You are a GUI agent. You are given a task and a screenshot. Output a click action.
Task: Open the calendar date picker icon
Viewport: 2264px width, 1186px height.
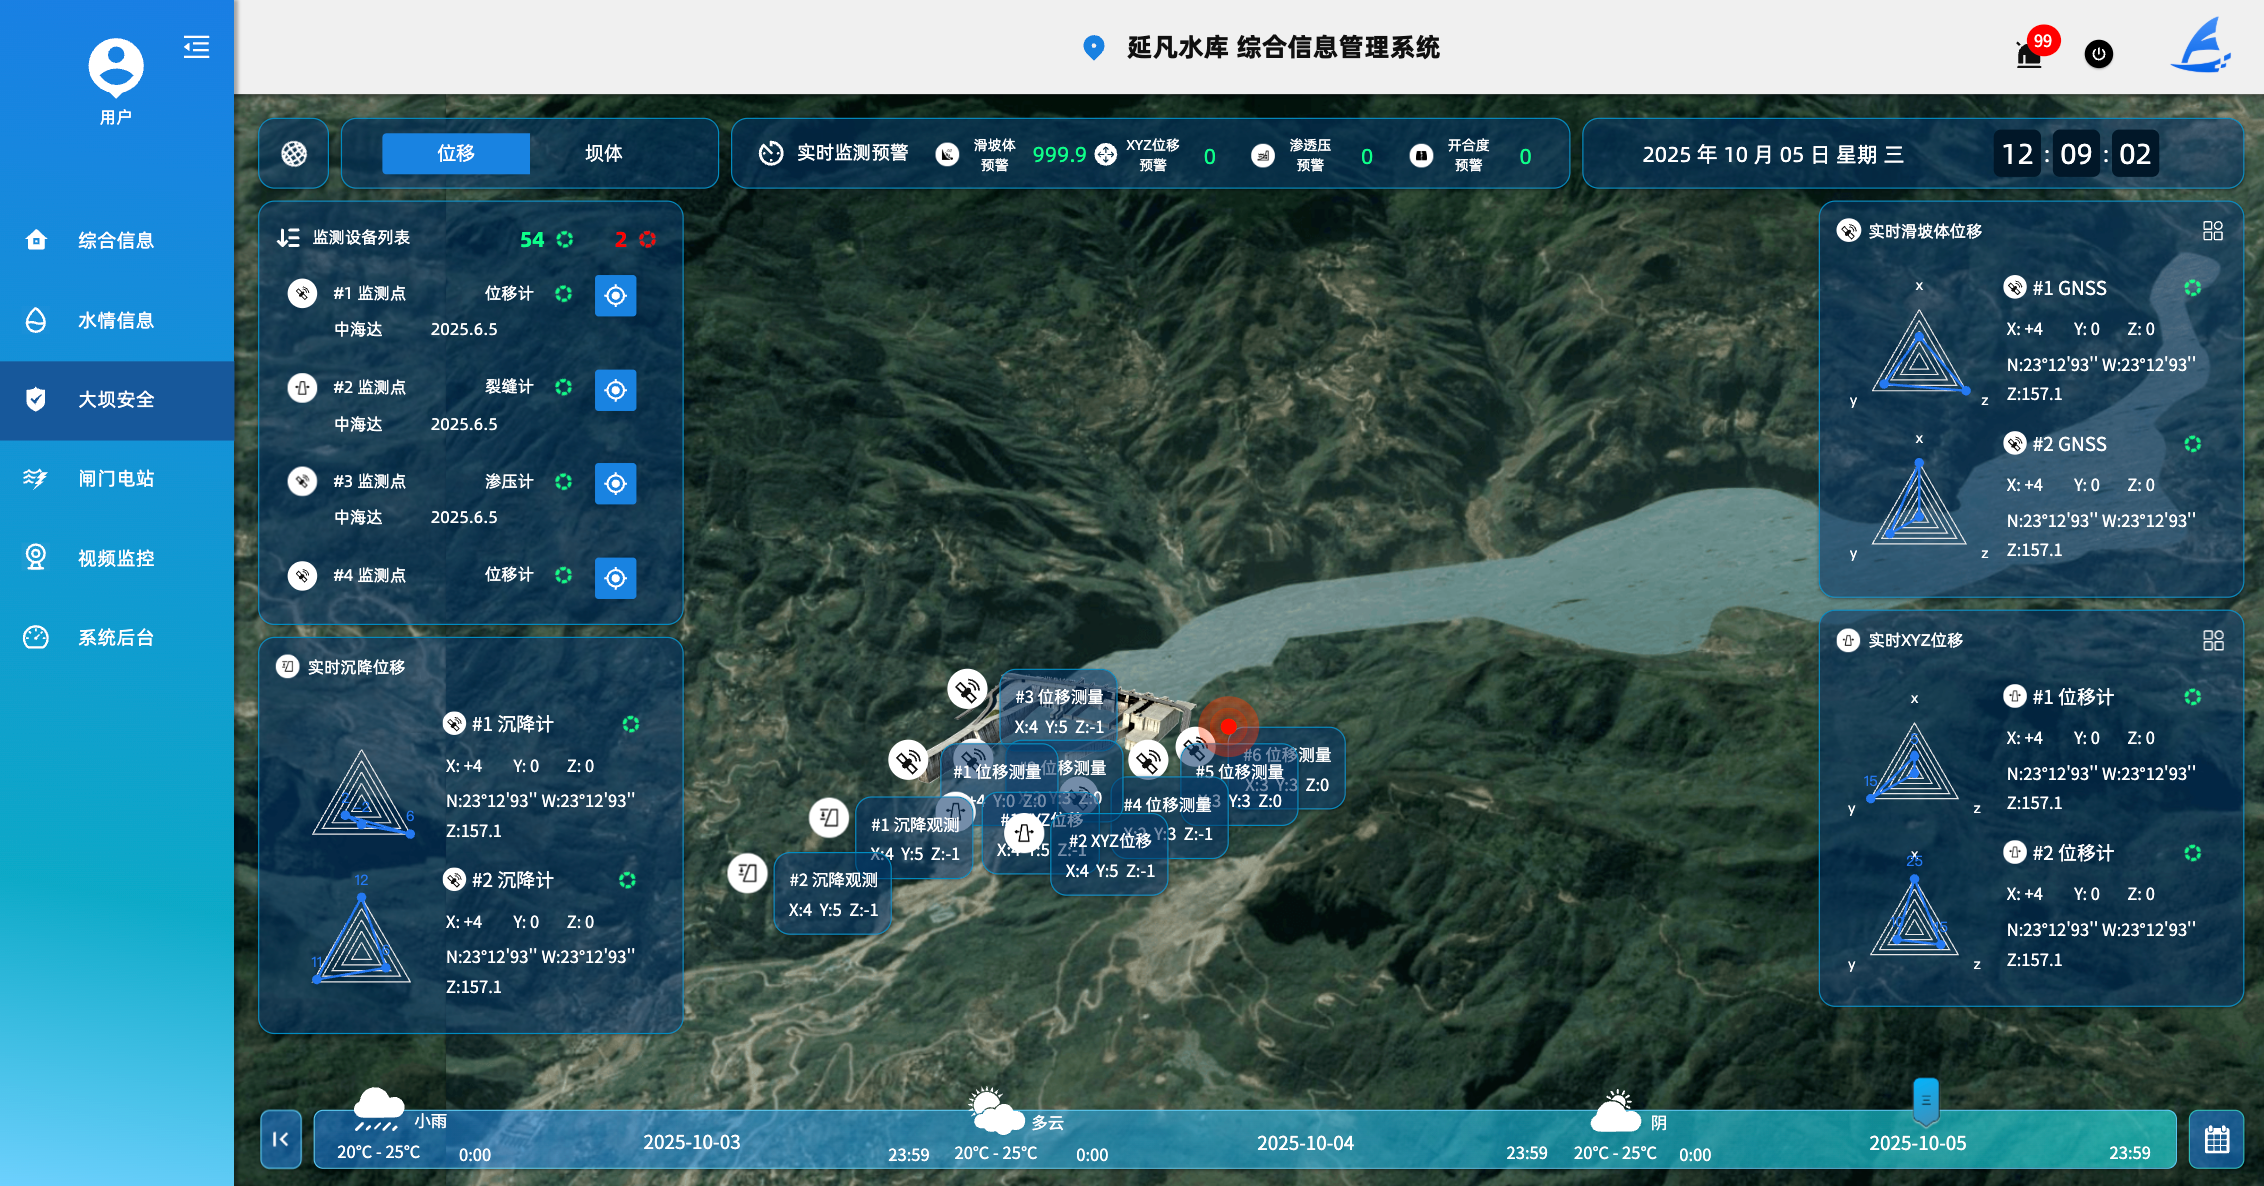[2216, 1139]
